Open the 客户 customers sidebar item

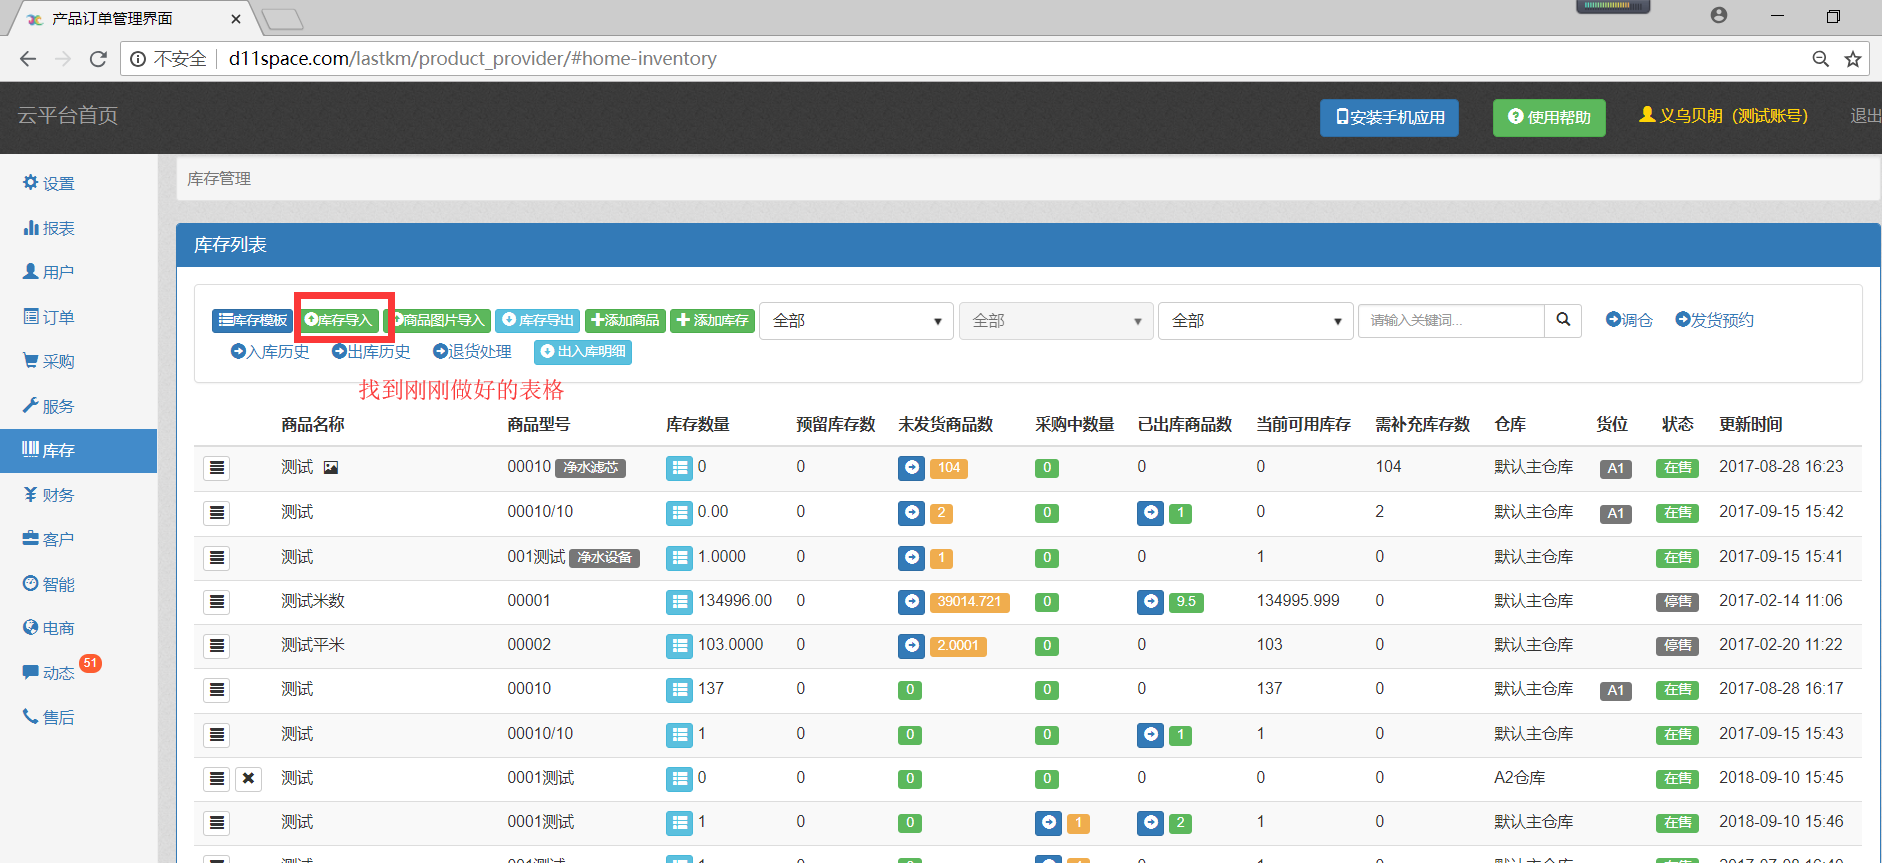pos(49,539)
